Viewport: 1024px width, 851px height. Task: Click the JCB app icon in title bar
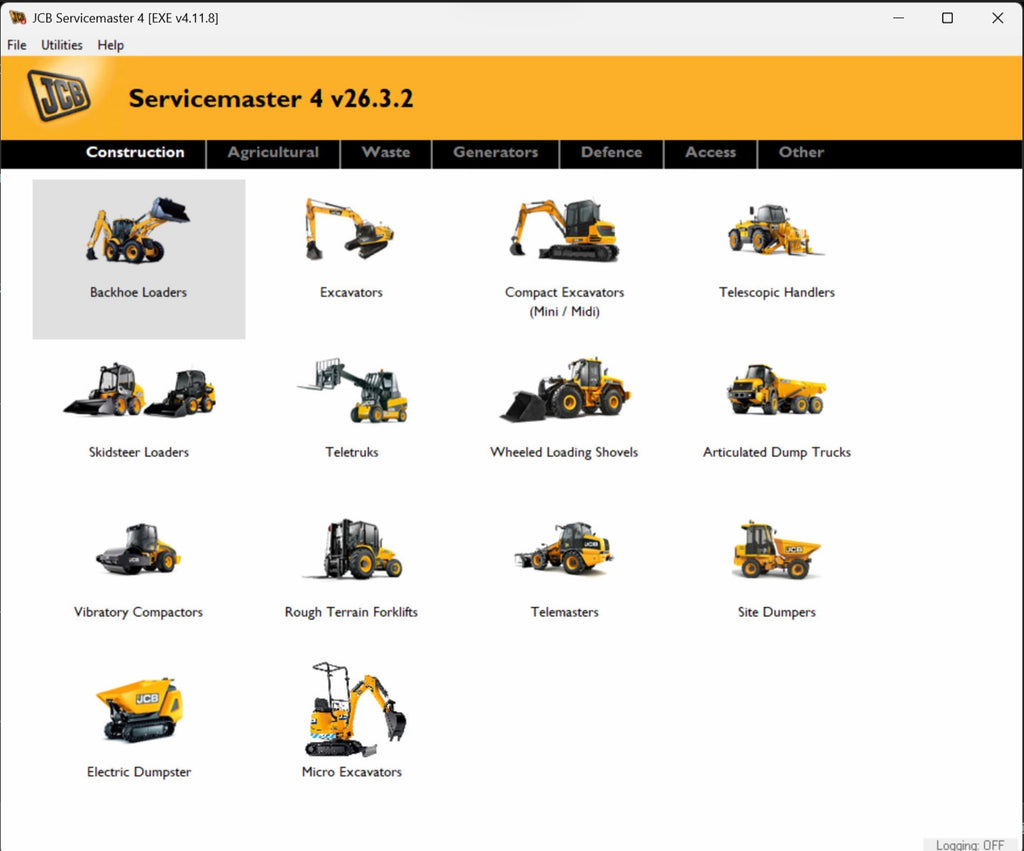click(x=18, y=18)
